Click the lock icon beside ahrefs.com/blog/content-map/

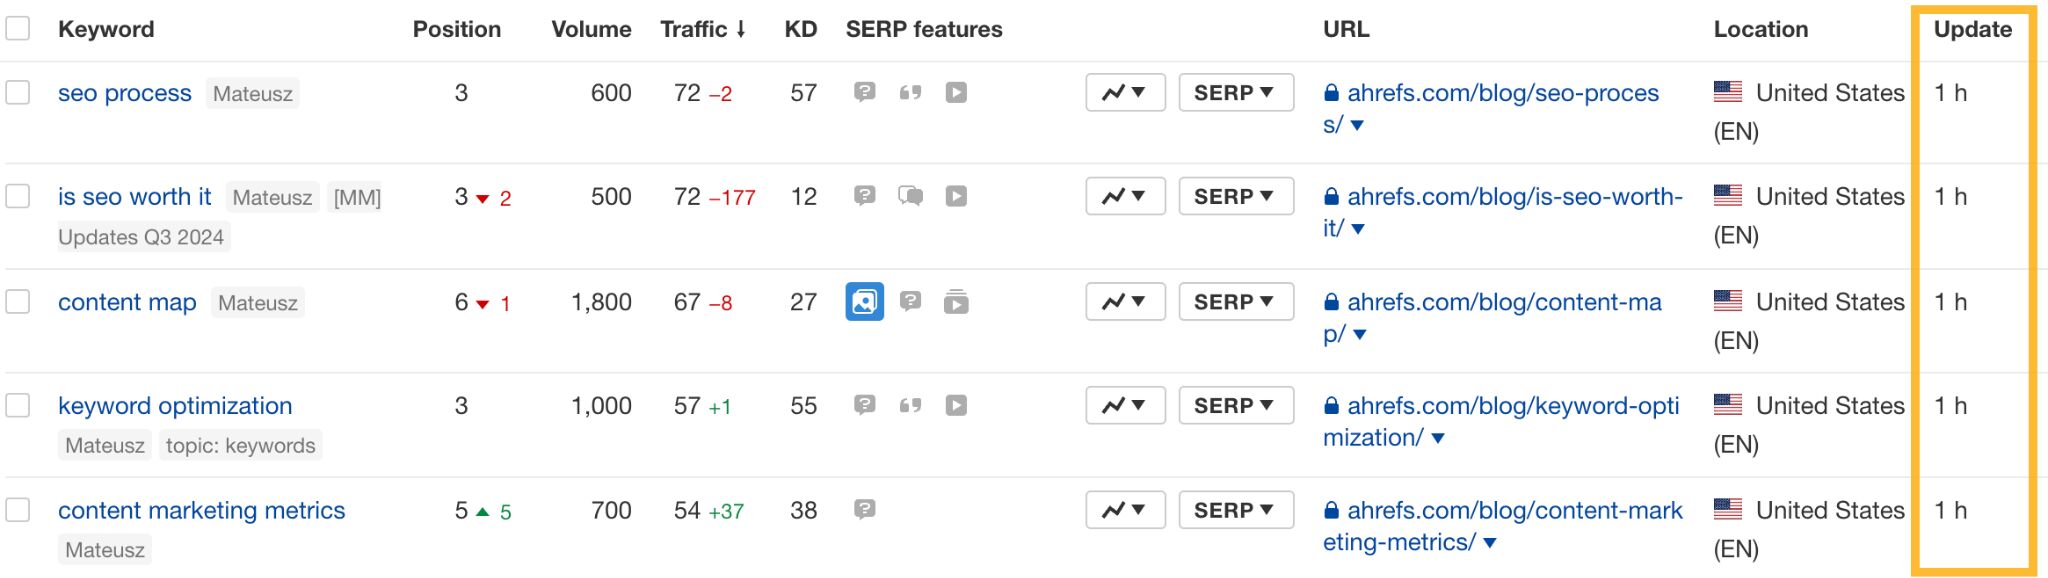[x=1330, y=301]
